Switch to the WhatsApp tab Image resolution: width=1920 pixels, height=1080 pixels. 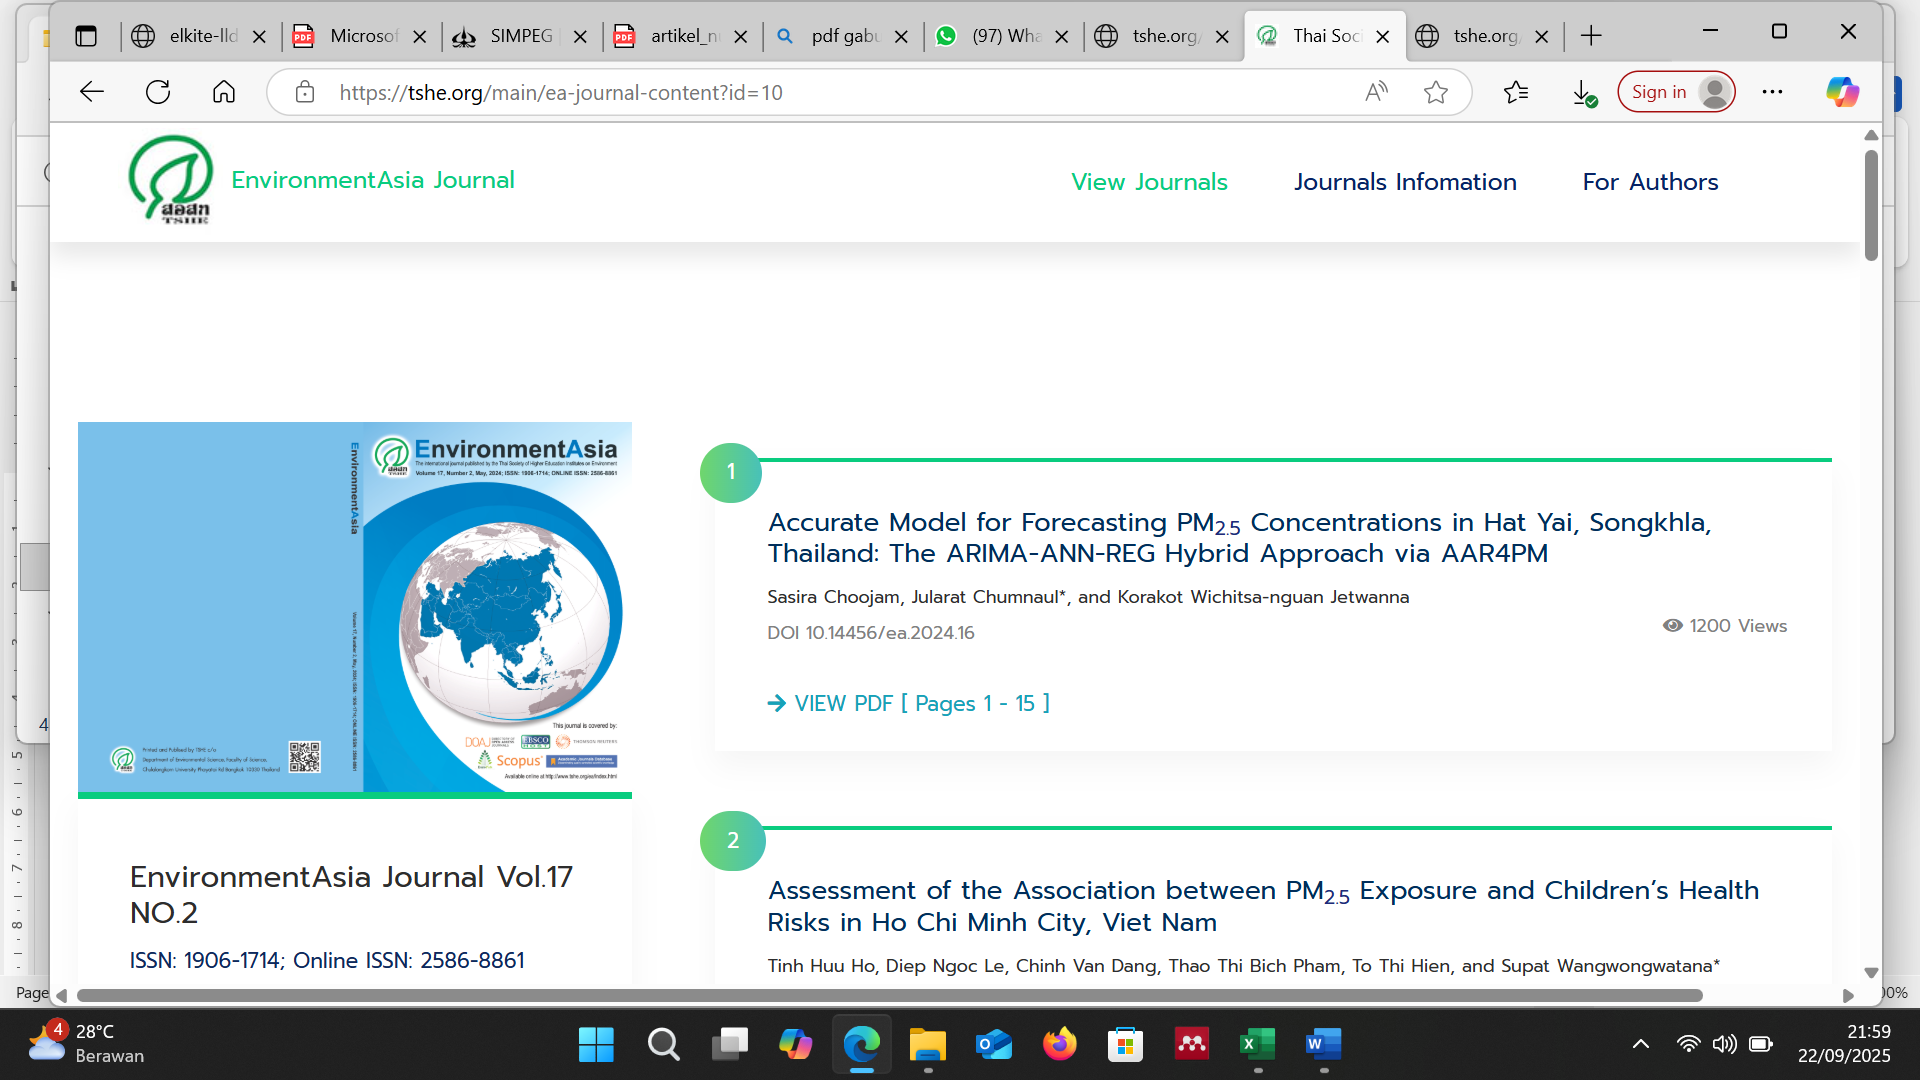click(1004, 36)
